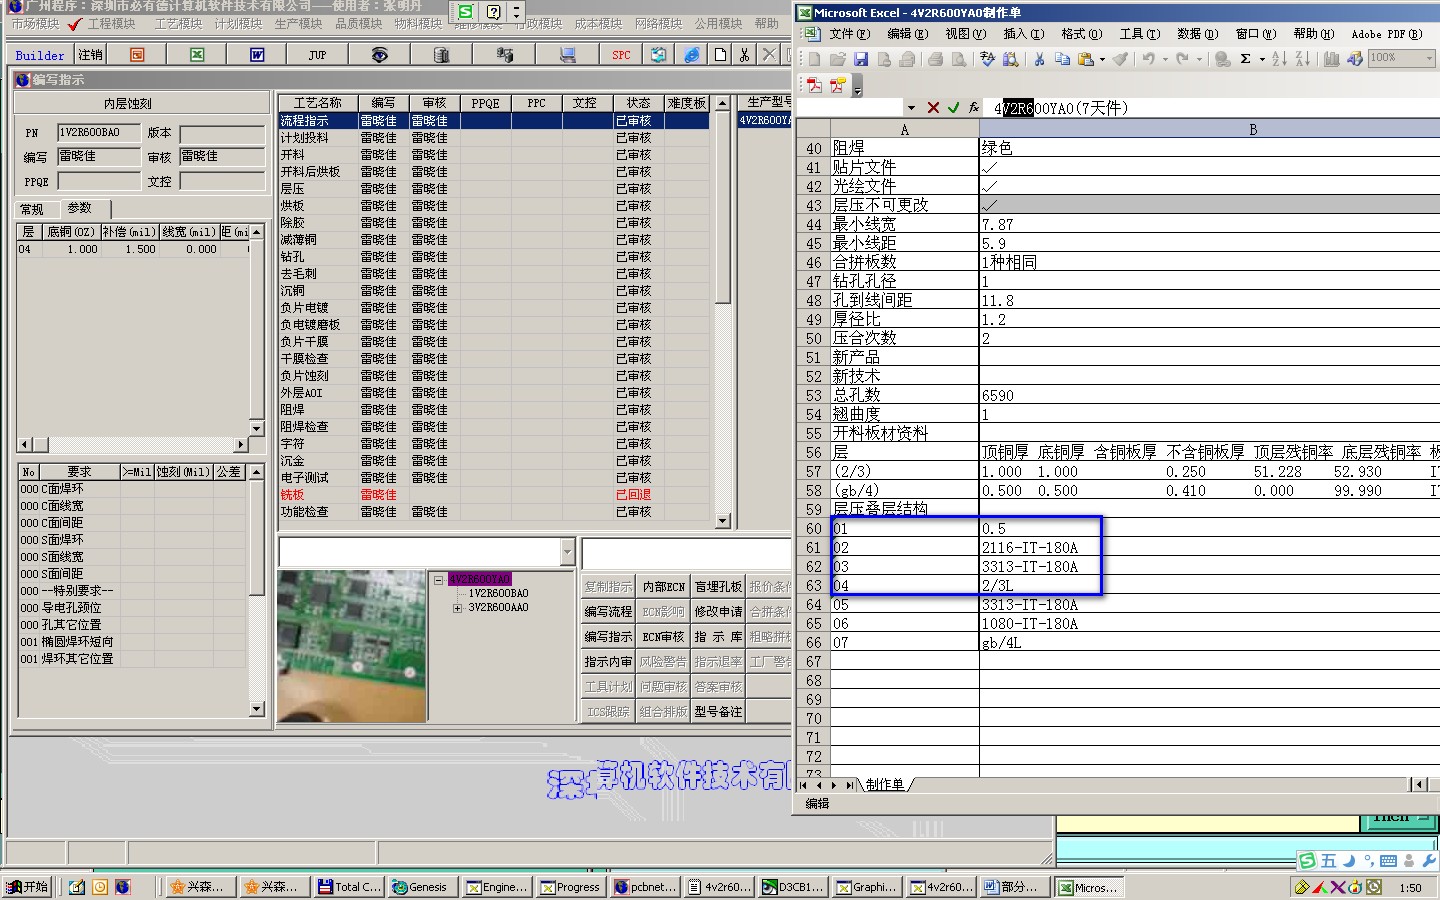
Task: Click the Excel Sort Descending icon
Action: tap(1302, 59)
